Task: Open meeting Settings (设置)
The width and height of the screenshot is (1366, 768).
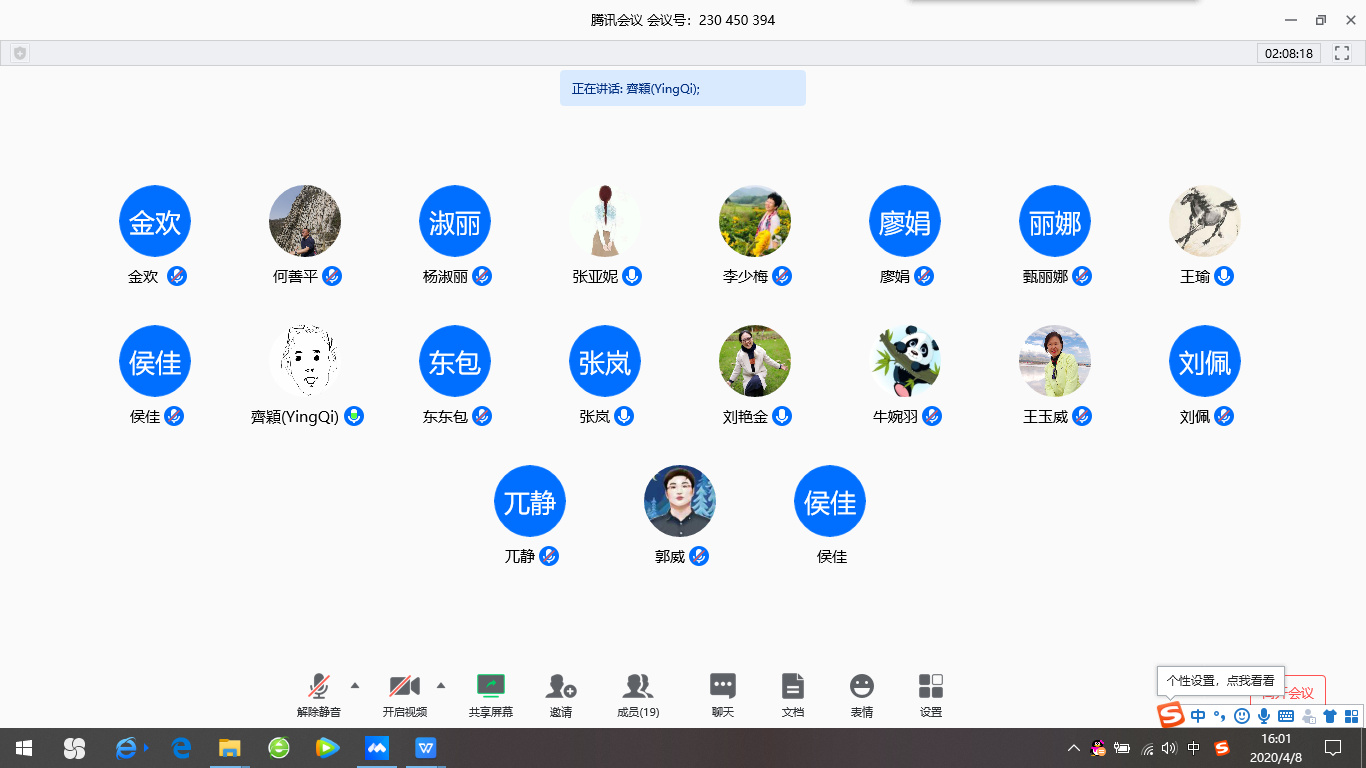Action: (930, 687)
